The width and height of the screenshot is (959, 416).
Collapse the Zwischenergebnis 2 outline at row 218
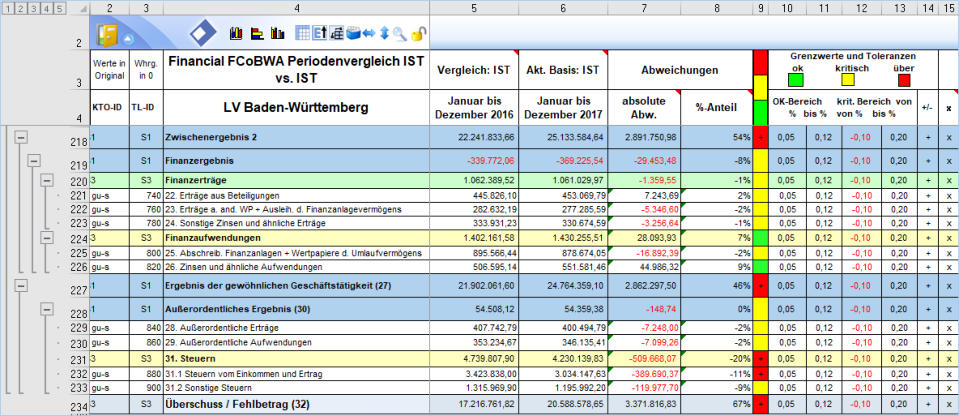tap(20, 136)
